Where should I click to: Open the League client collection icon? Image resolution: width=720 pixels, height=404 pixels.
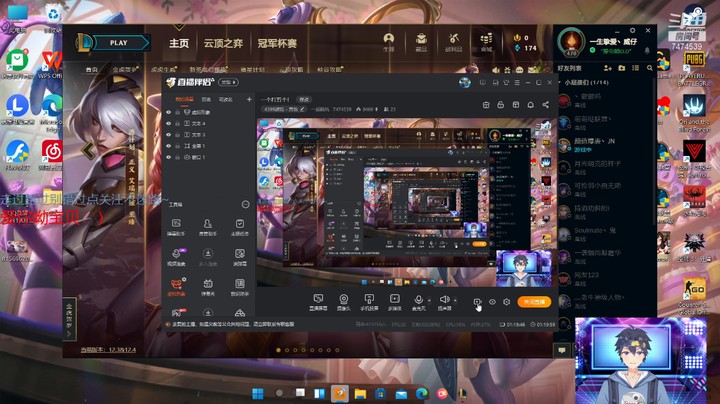(421, 42)
